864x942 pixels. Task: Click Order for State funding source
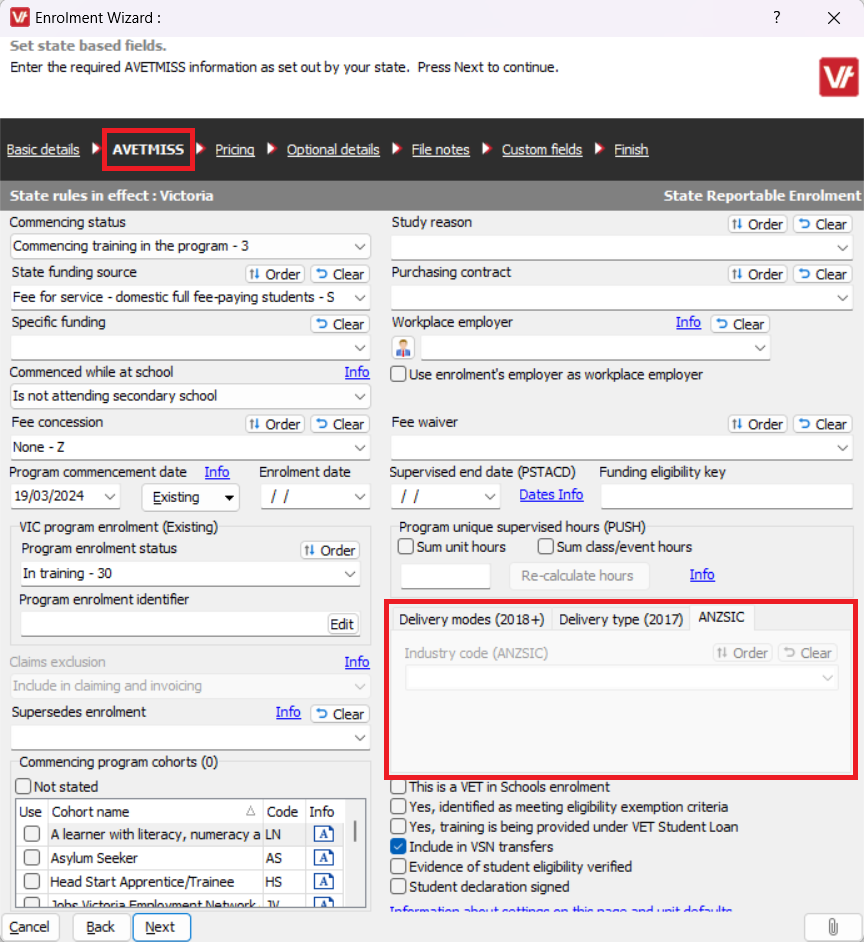pos(275,275)
